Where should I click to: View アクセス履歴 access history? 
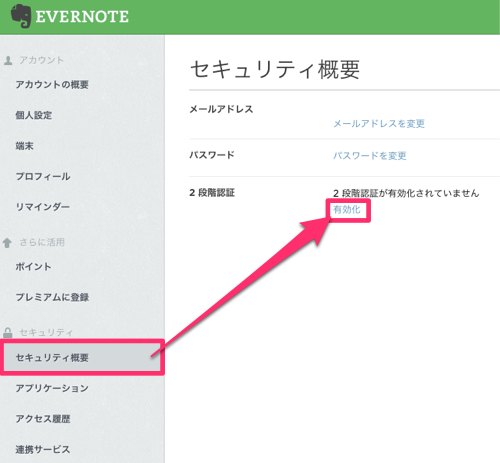(x=43, y=419)
